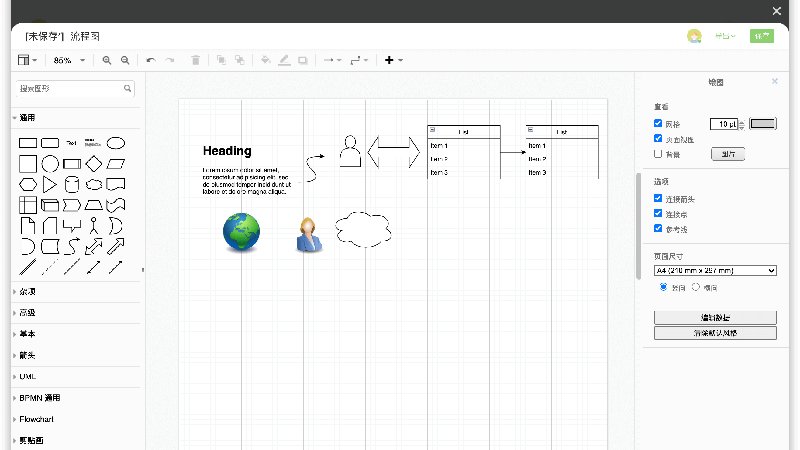Choose the triangle shape

49,184
